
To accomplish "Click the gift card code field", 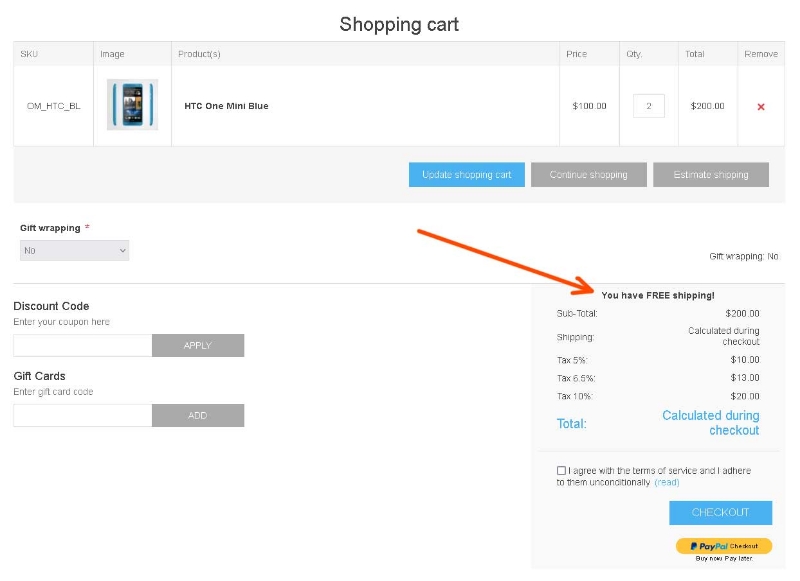I will coord(83,415).
